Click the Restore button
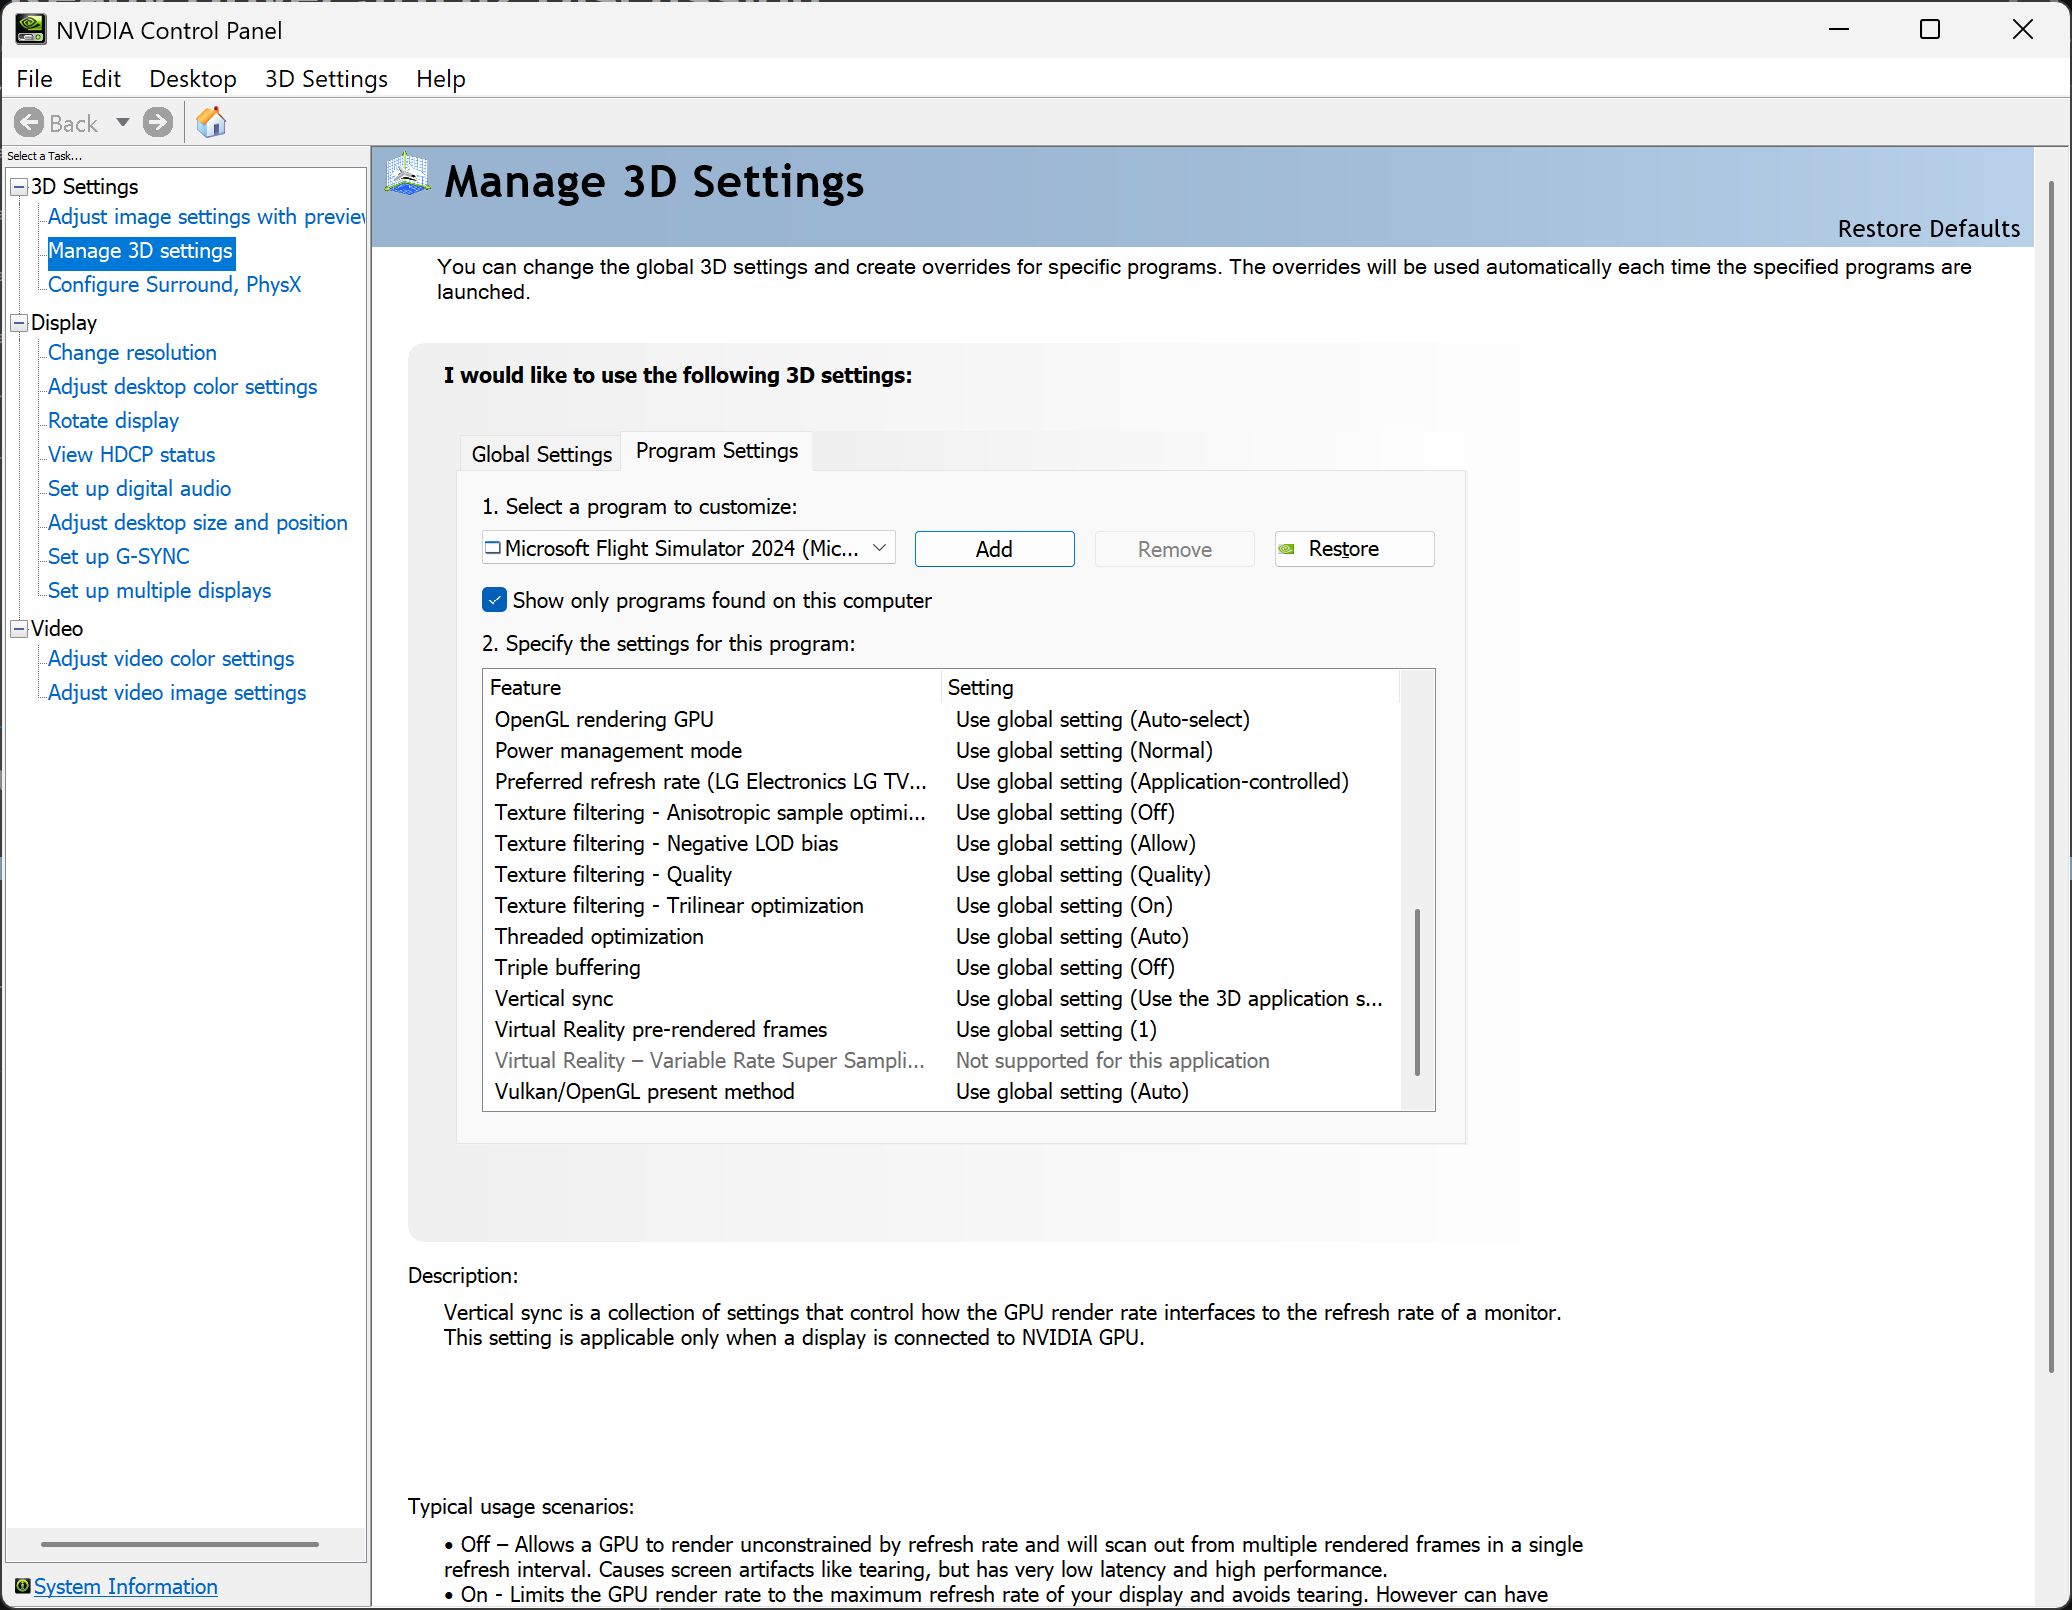Viewport: 2072px width, 1610px height. 1355,549
